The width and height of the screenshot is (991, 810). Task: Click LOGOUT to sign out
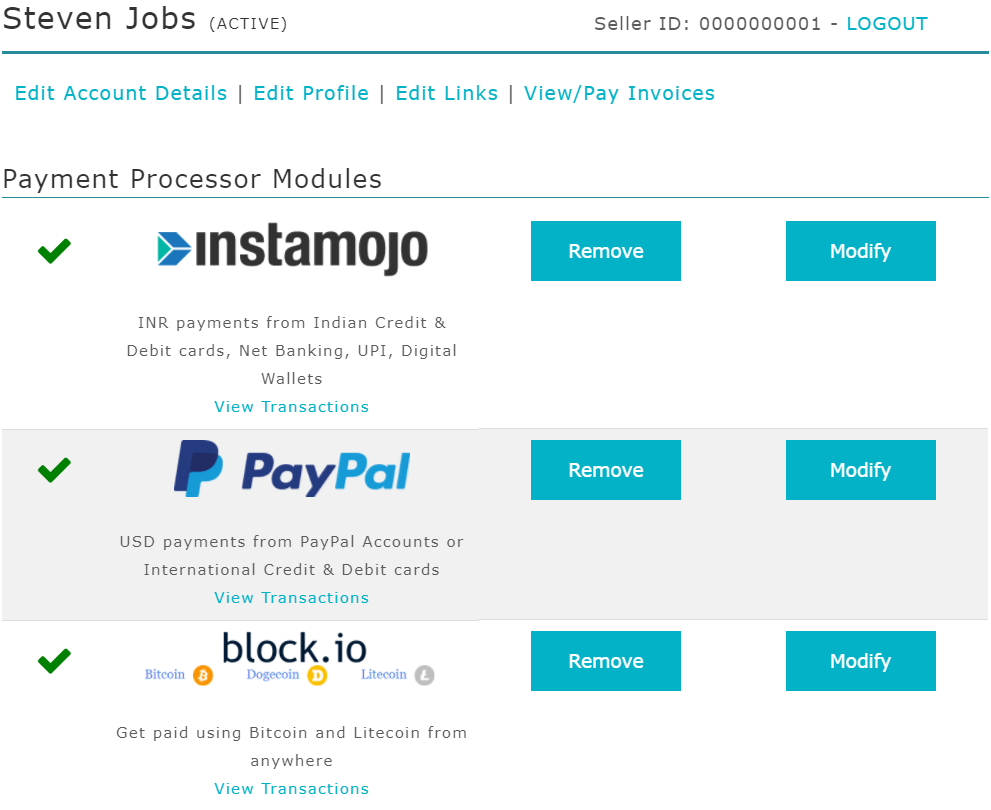click(x=886, y=23)
